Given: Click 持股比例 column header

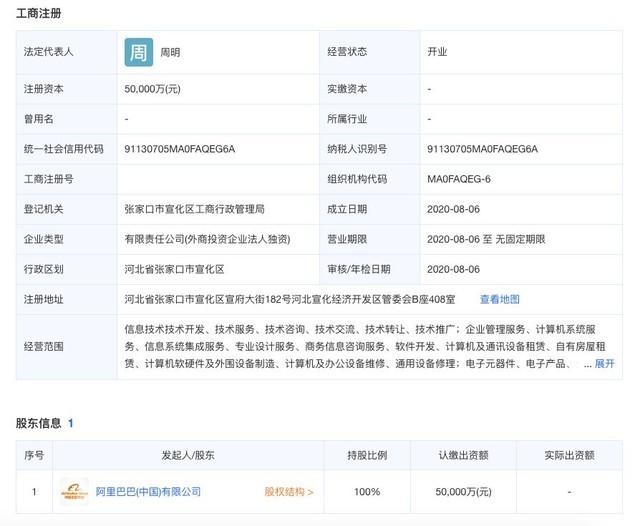Looking at the screenshot, I should click(367, 455).
